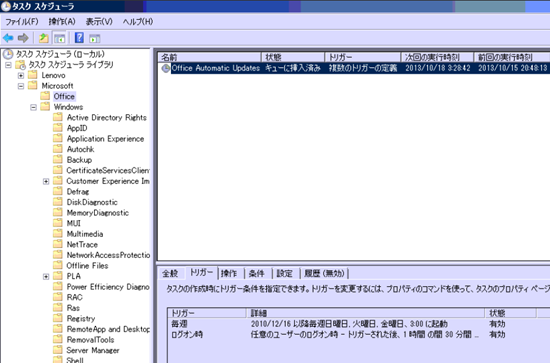Select RemoteApp and Desktop tree item
Viewport: 550px width, 363px height.
108,329
